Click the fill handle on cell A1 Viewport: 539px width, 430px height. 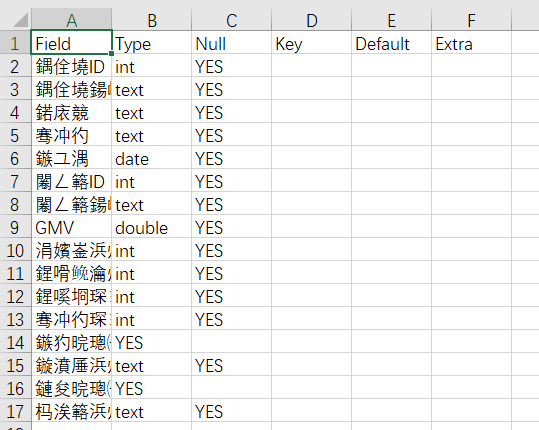[x=111, y=54]
